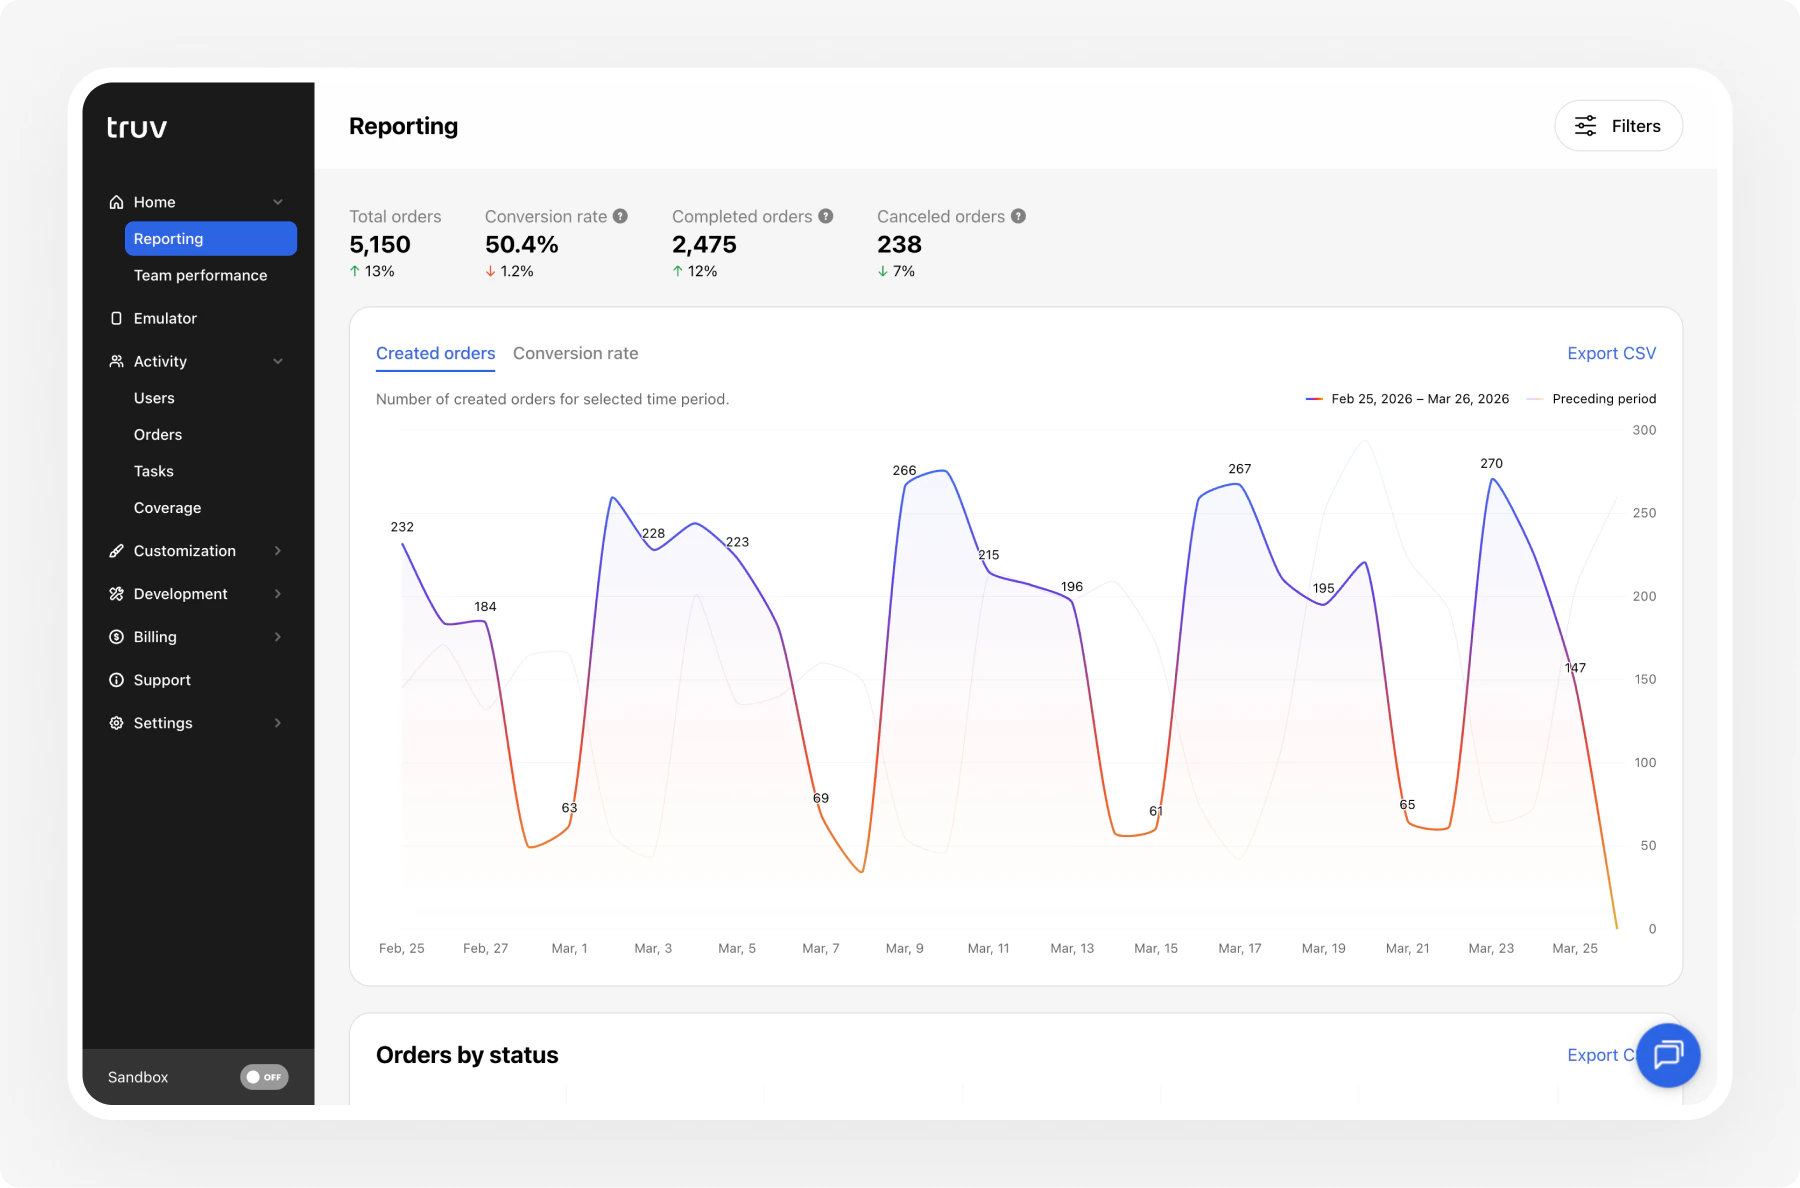Click the Preceding period legend line
The height and width of the screenshot is (1188, 1800).
click(x=1535, y=398)
